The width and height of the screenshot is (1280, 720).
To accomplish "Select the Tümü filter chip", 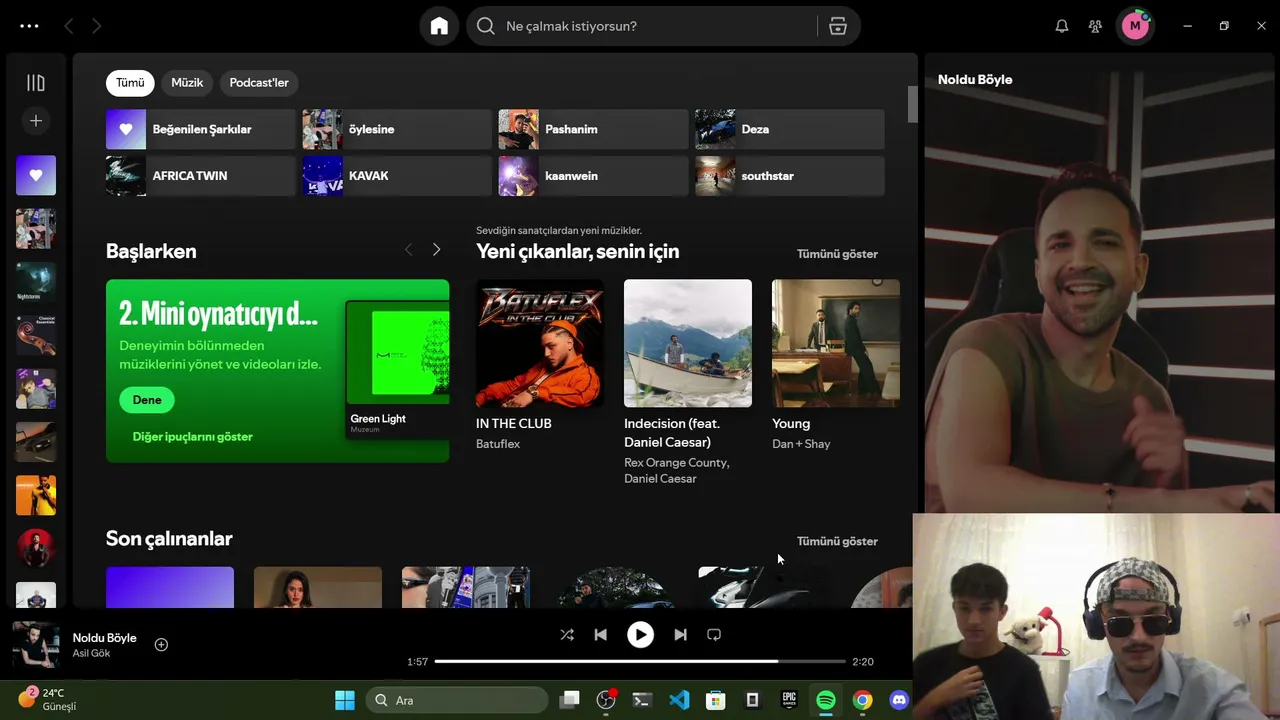I will pos(130,83).
